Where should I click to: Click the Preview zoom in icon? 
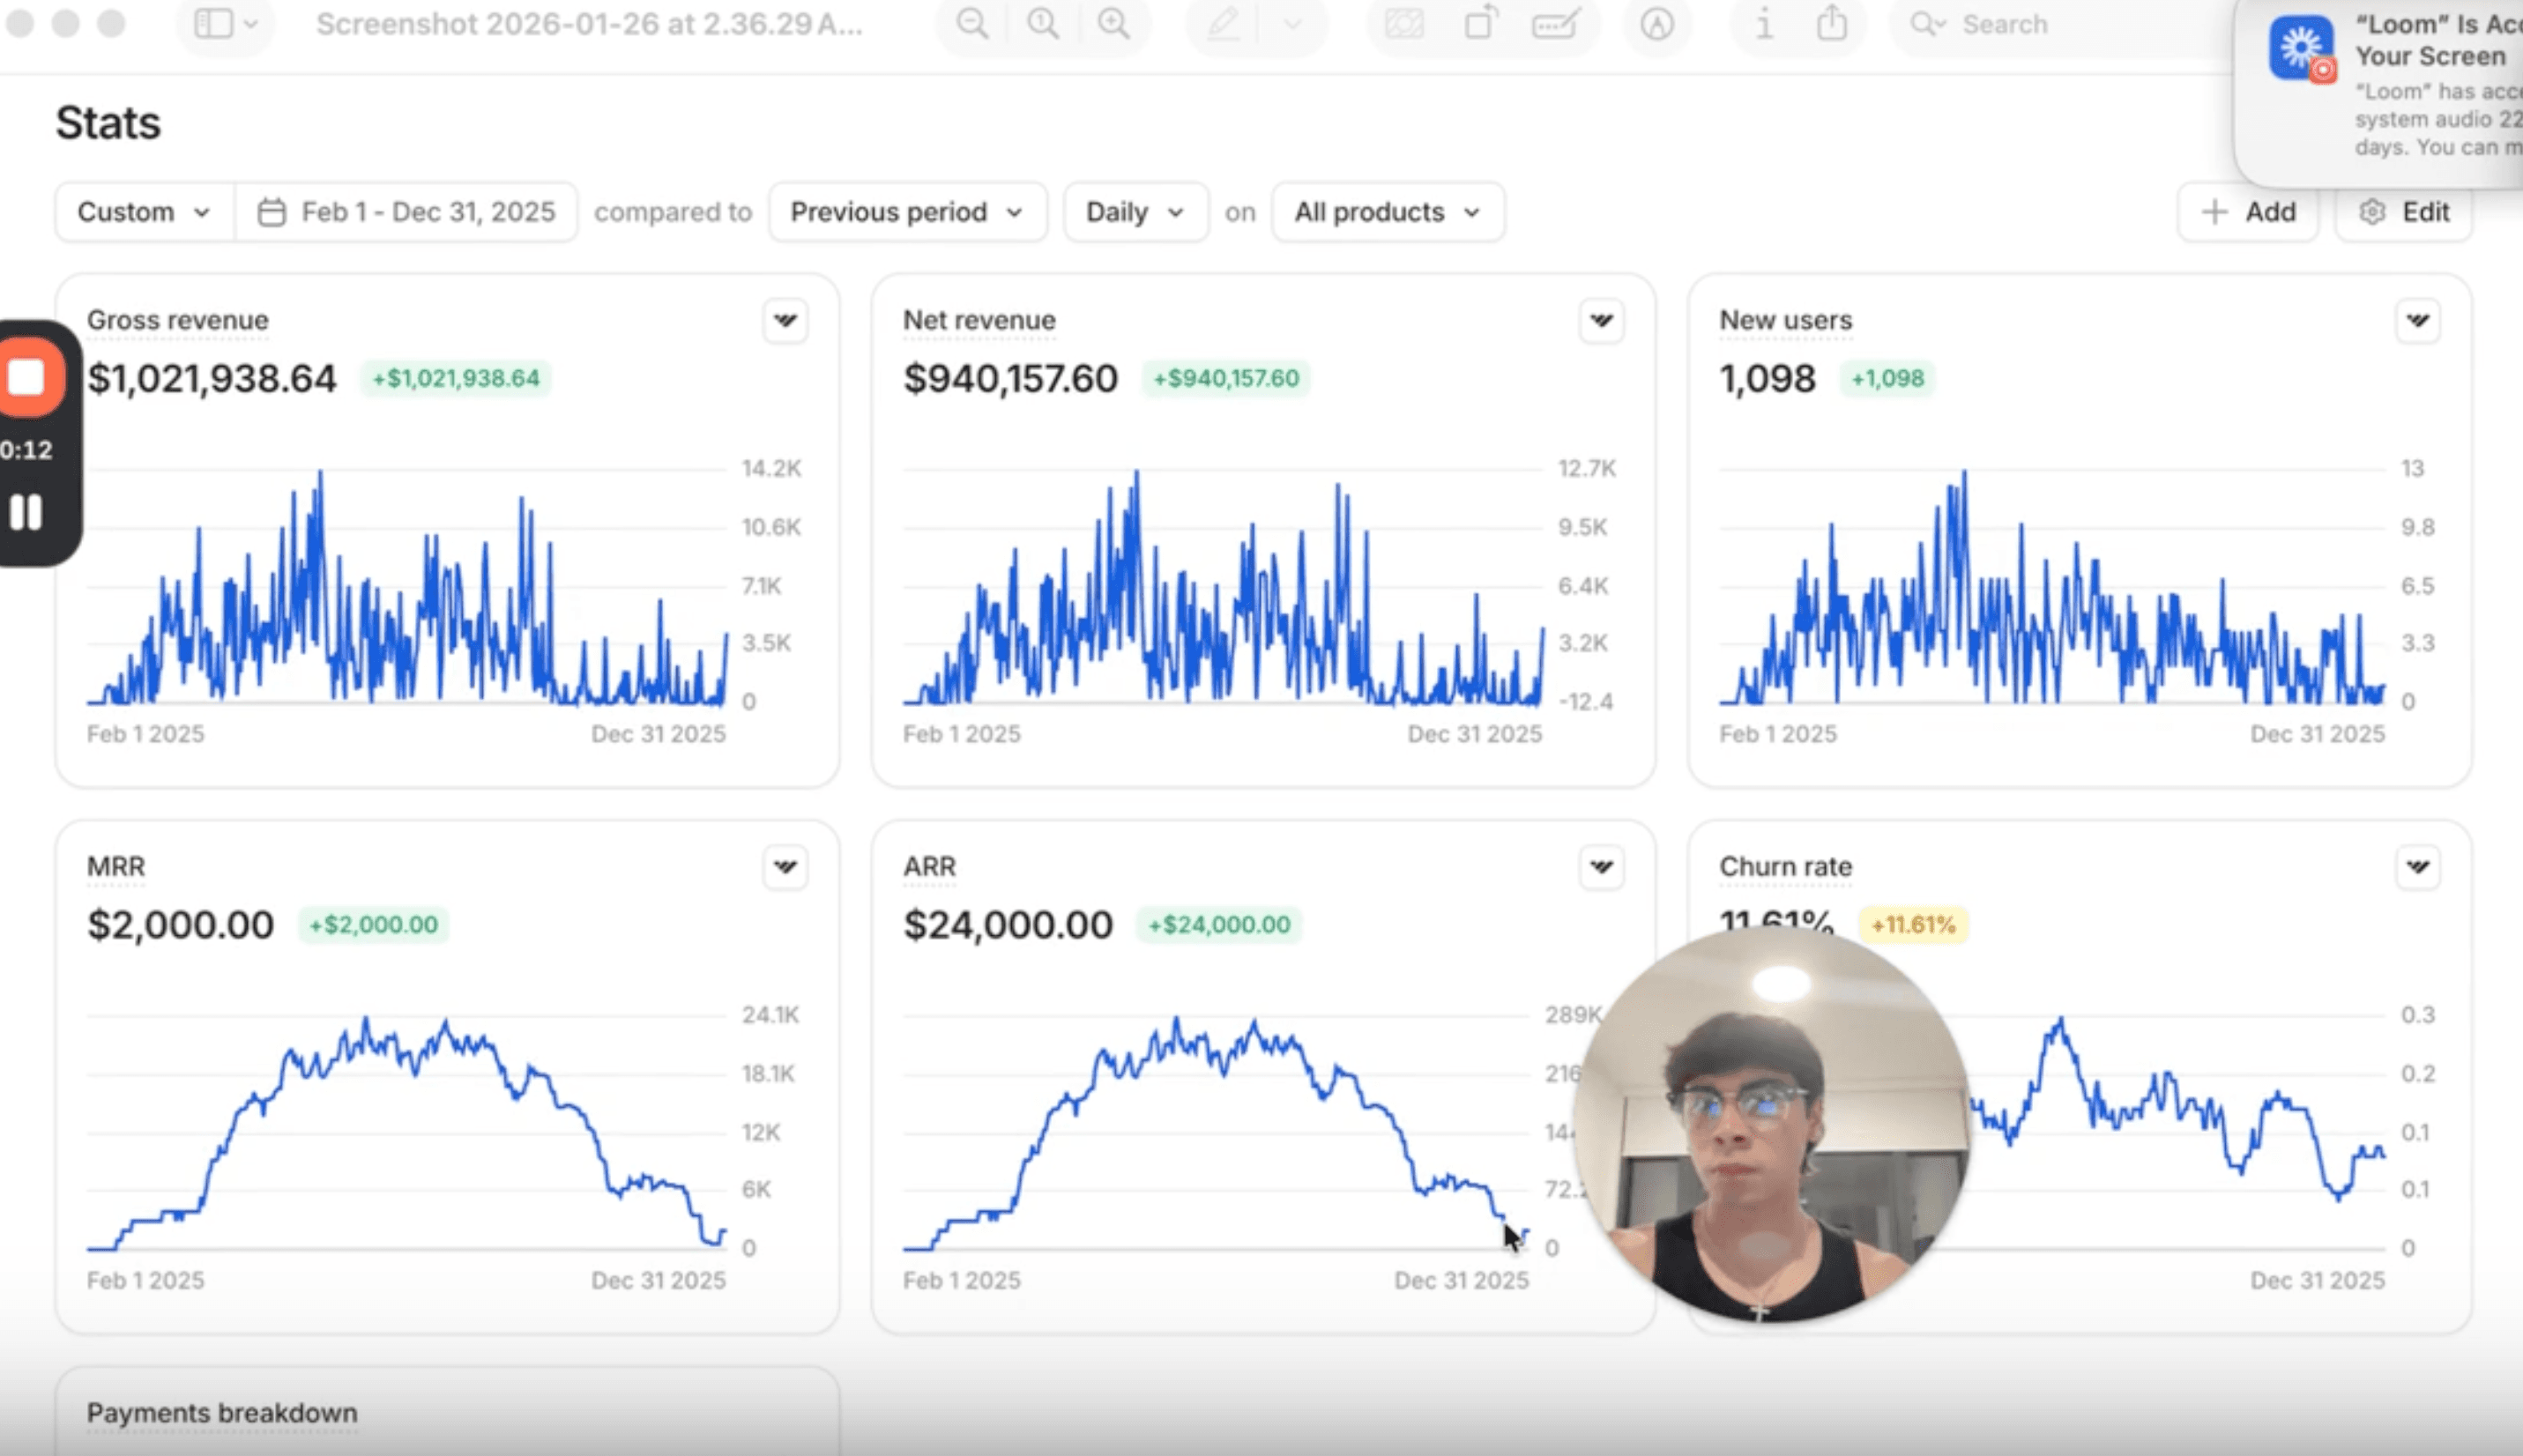click(1113, 23)
